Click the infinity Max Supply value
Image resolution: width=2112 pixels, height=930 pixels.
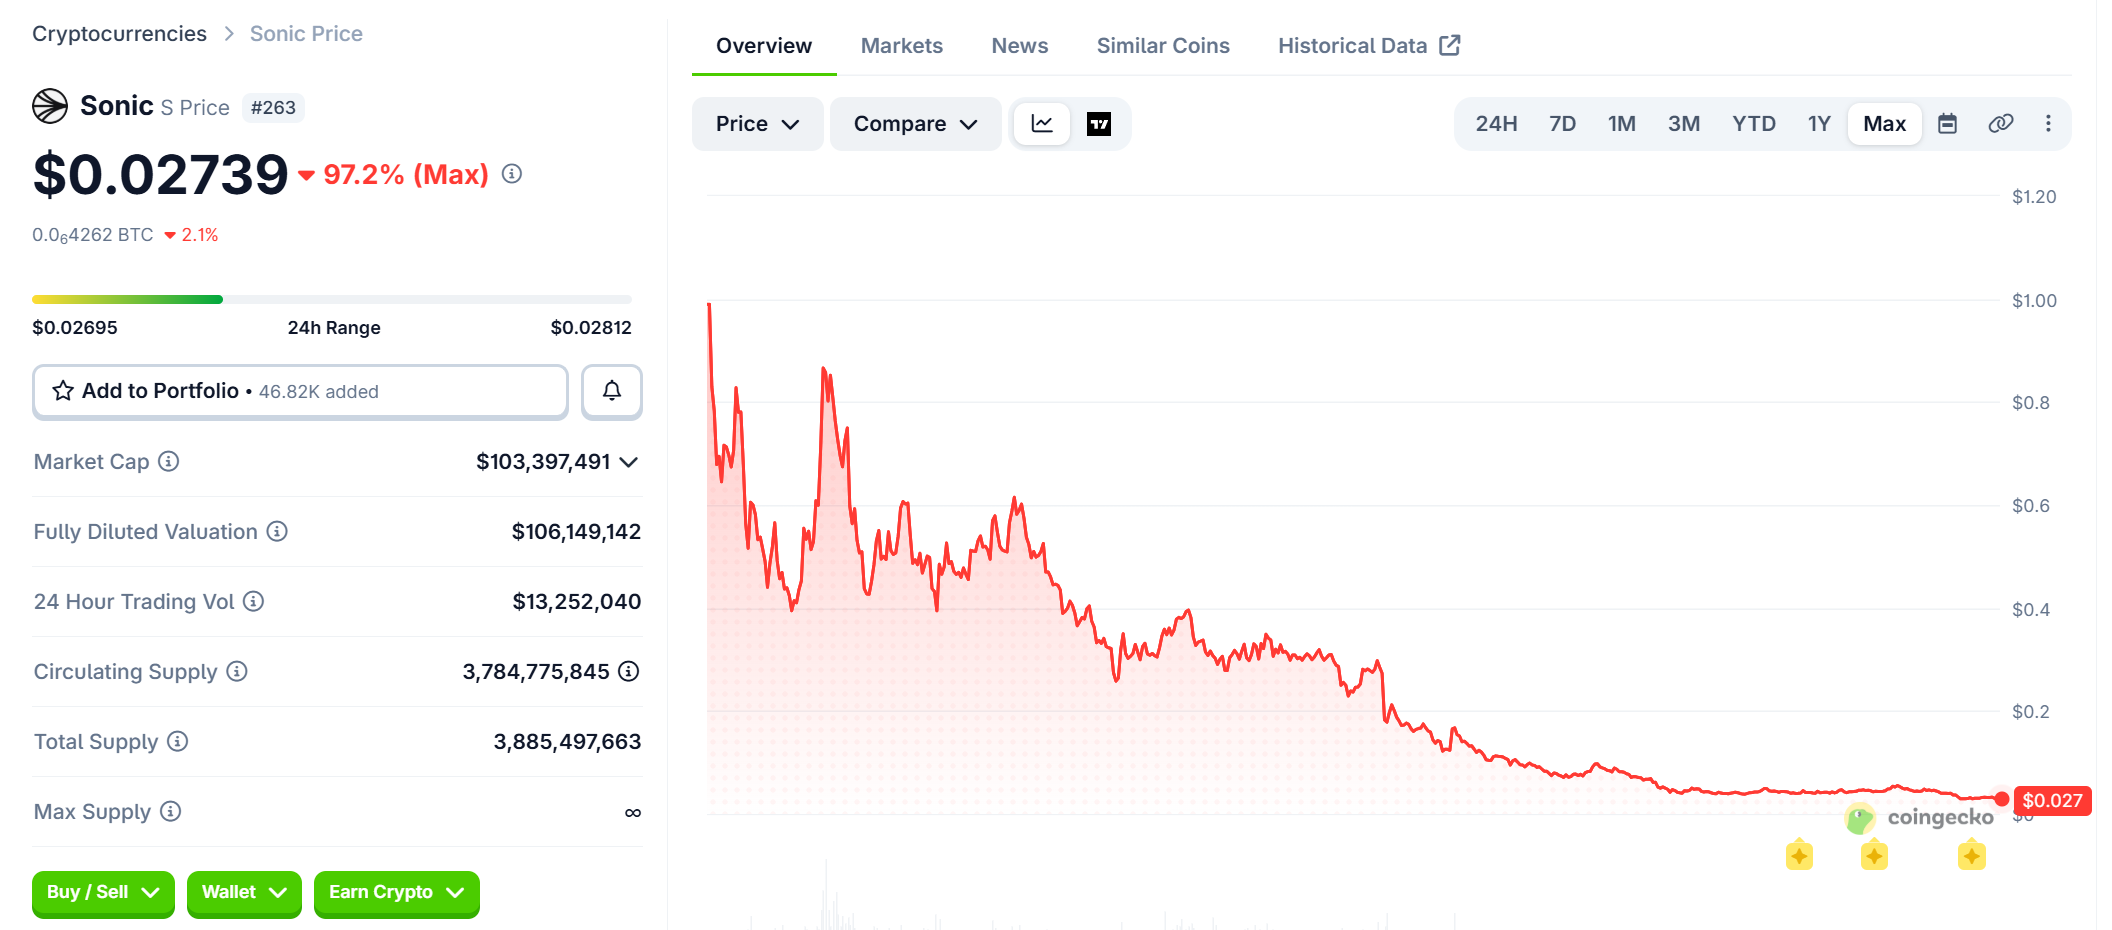[633, 812]
